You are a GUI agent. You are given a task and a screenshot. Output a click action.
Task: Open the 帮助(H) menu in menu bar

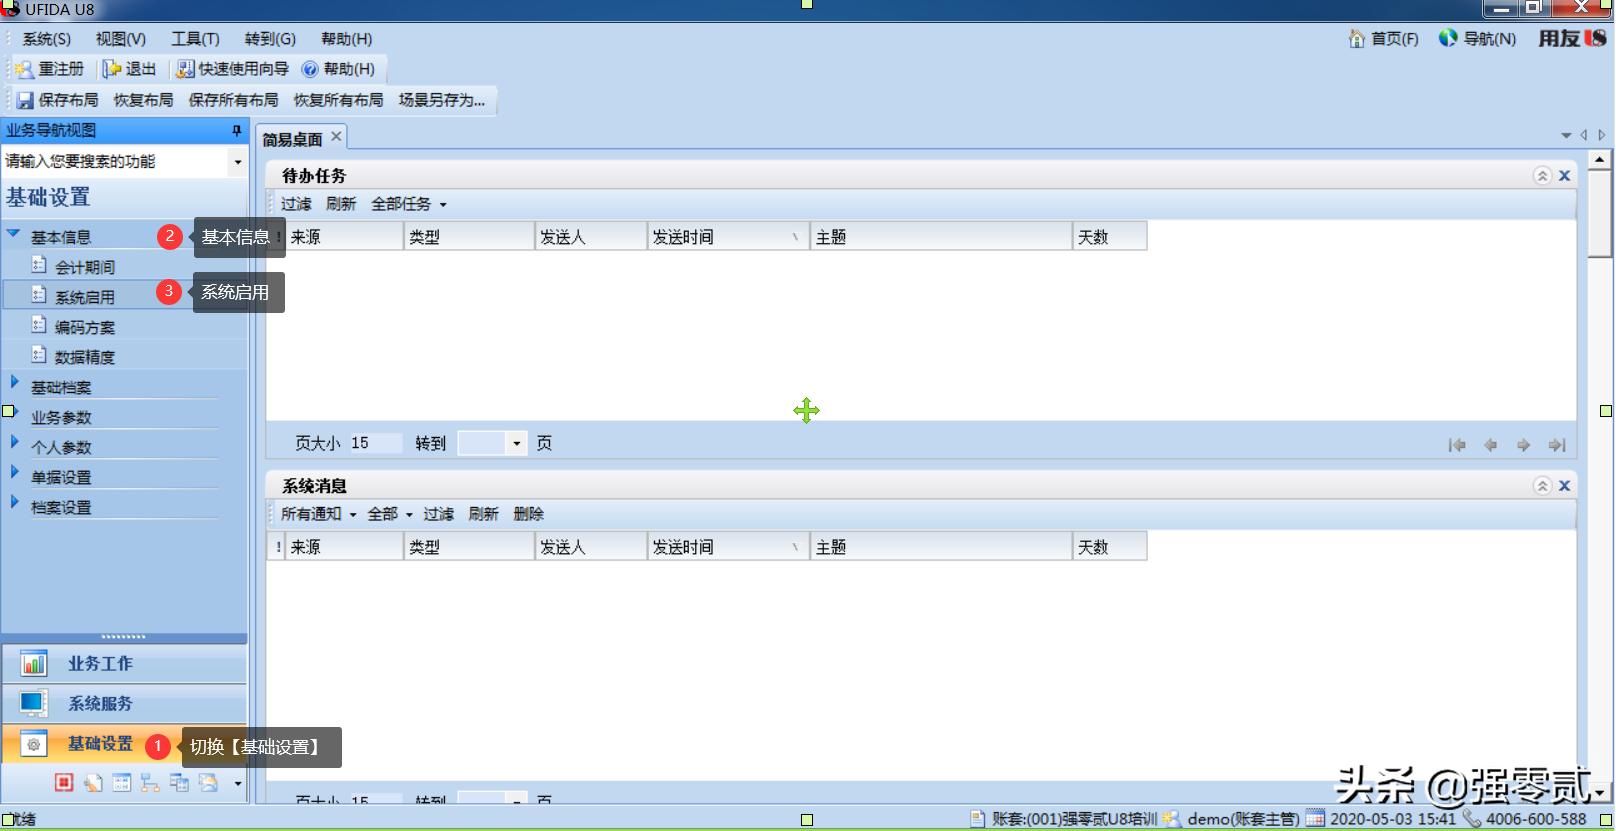[x=346, y=39]
